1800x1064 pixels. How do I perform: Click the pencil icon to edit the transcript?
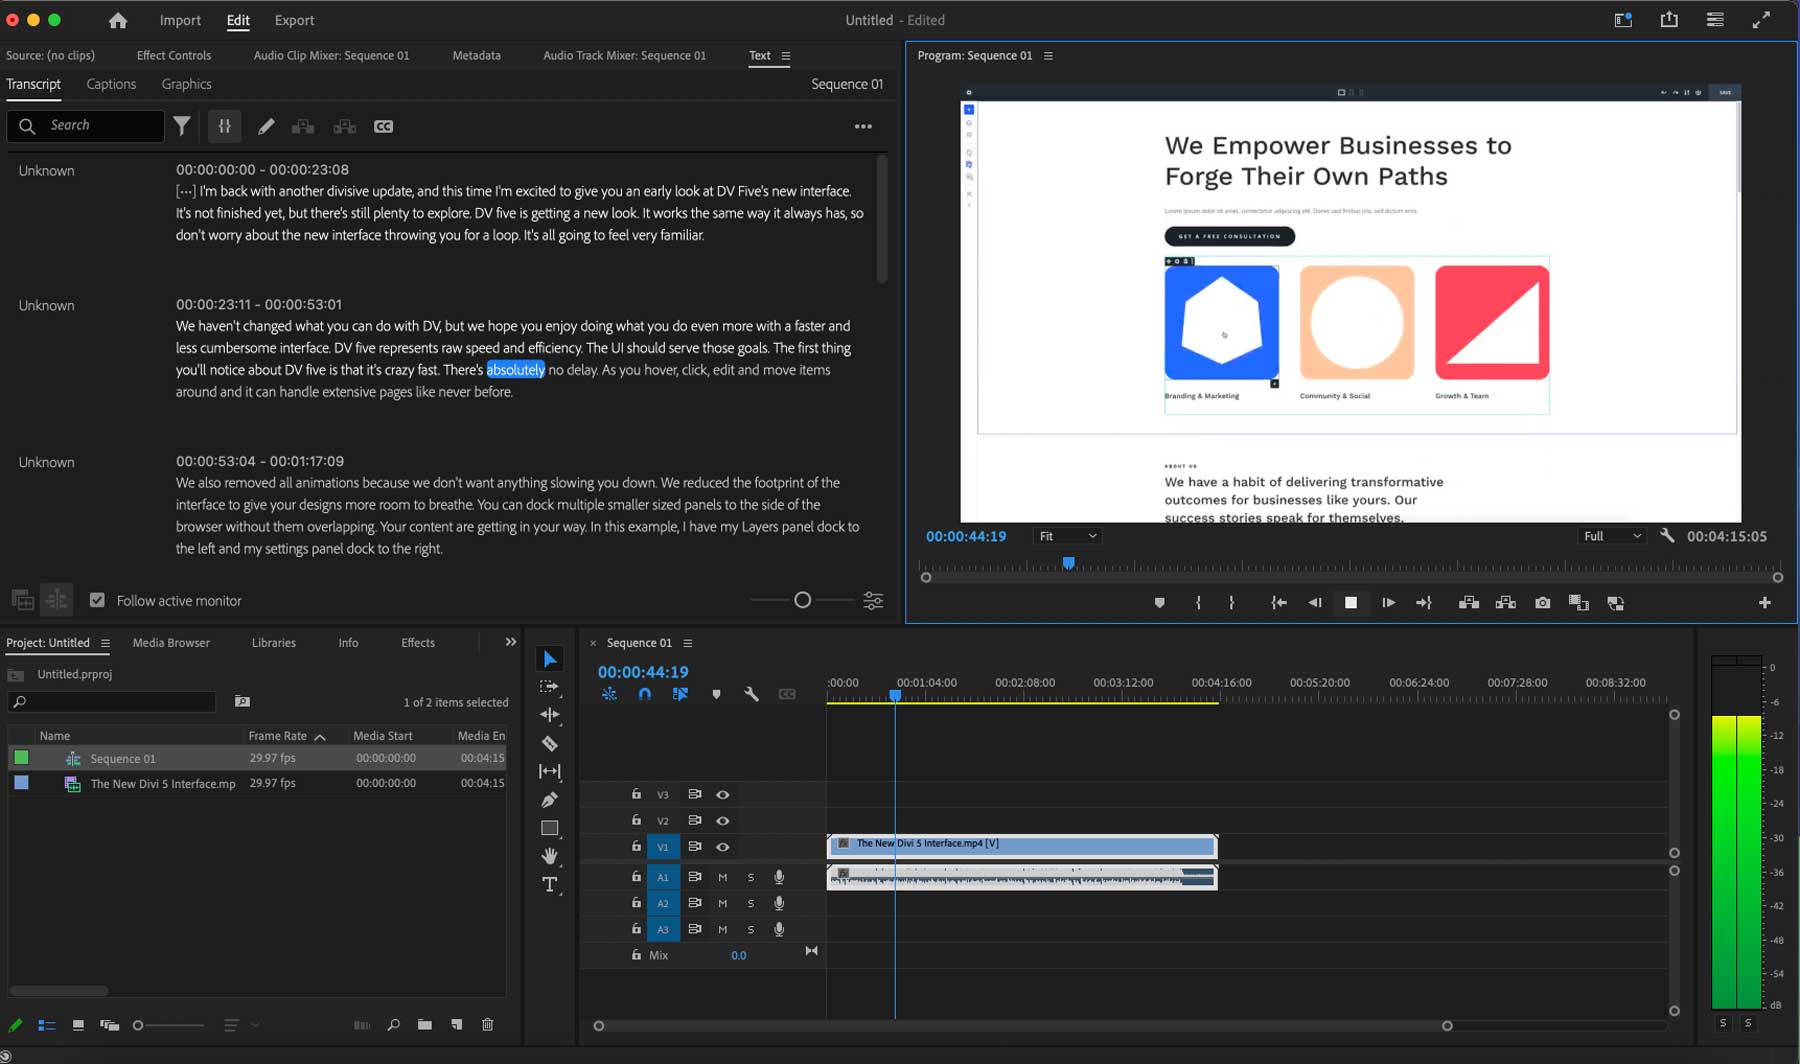click(266, 126)
